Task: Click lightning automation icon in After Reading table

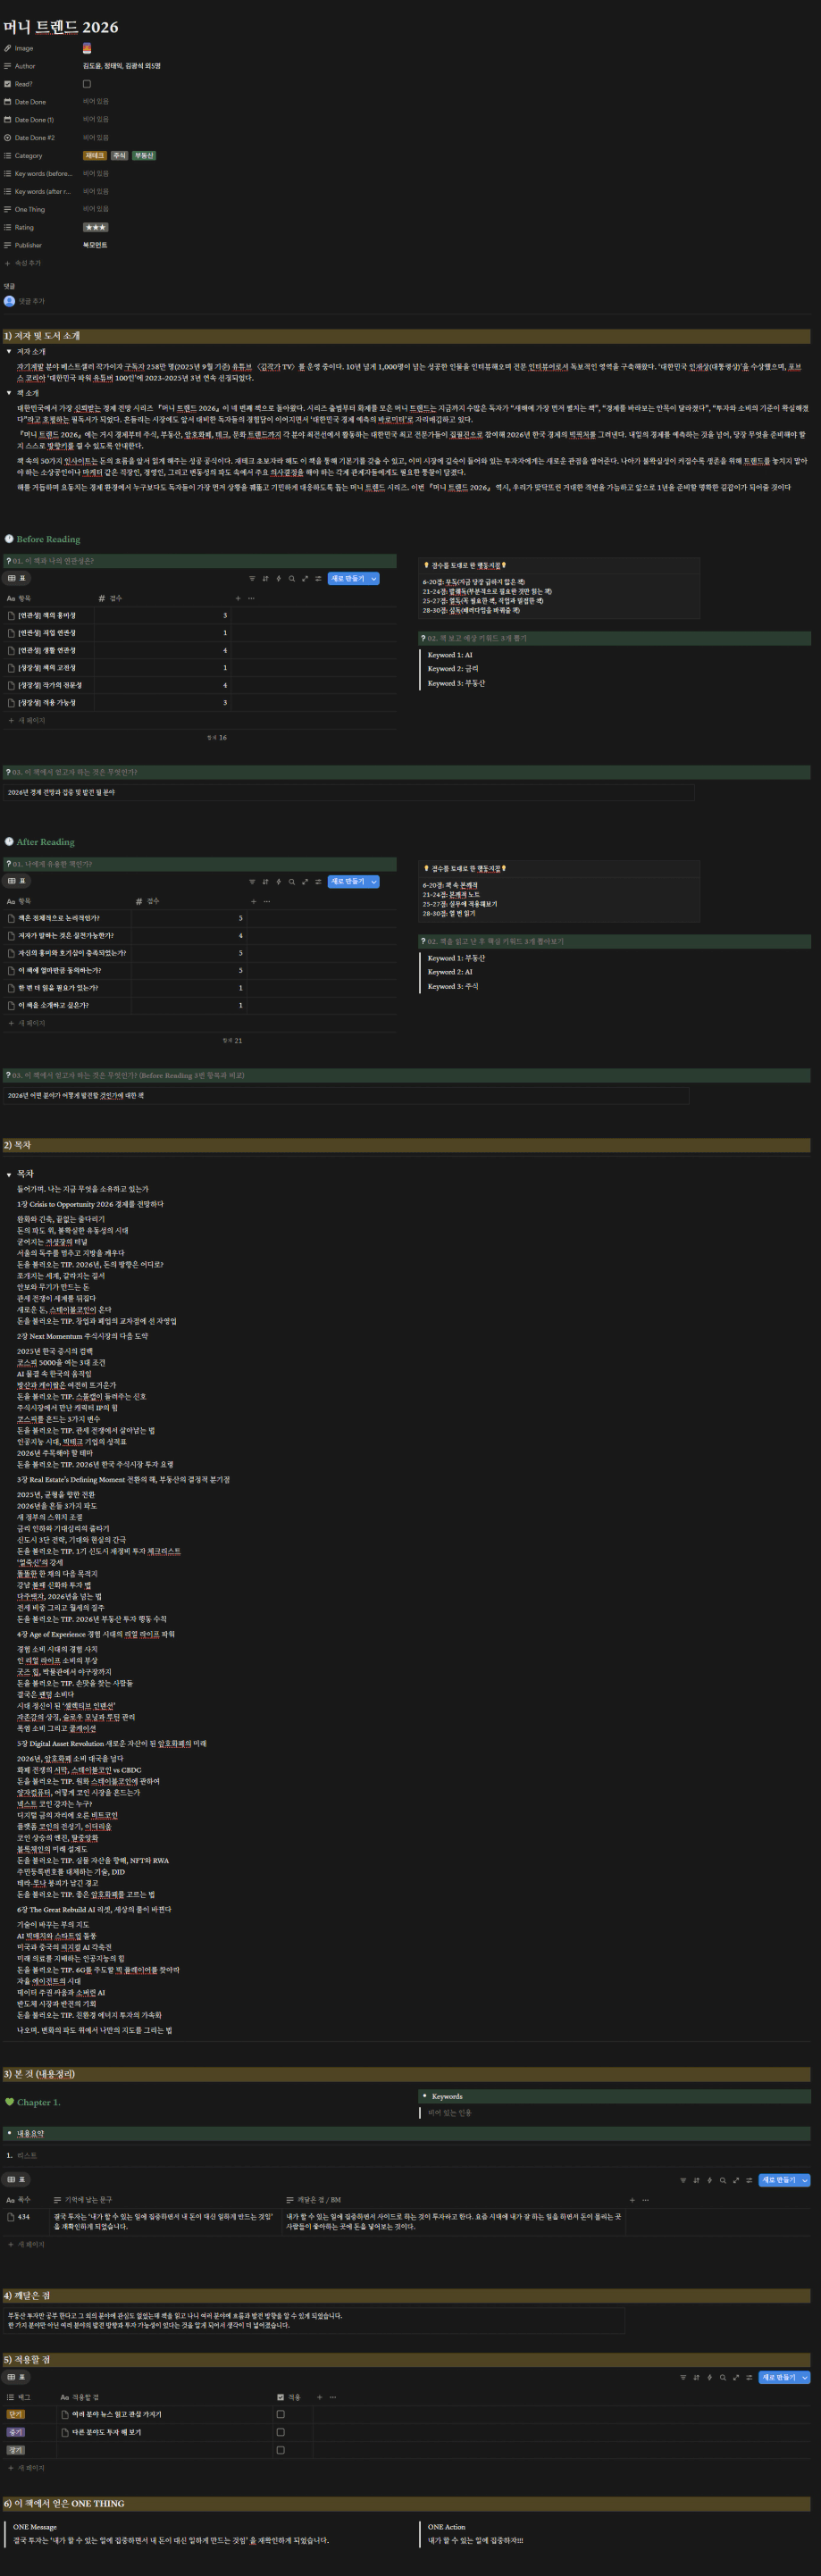Action: [279, 882]
